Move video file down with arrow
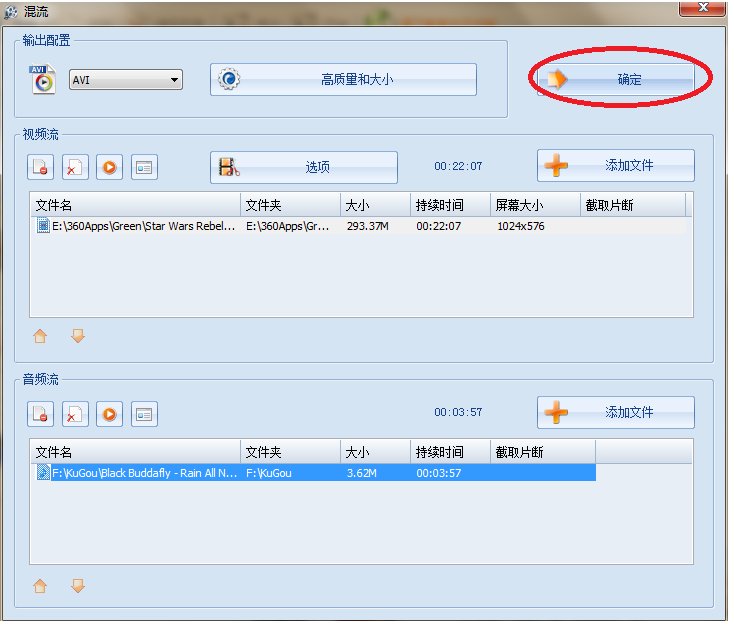The image size is (734, 636). tap(78, 336)
